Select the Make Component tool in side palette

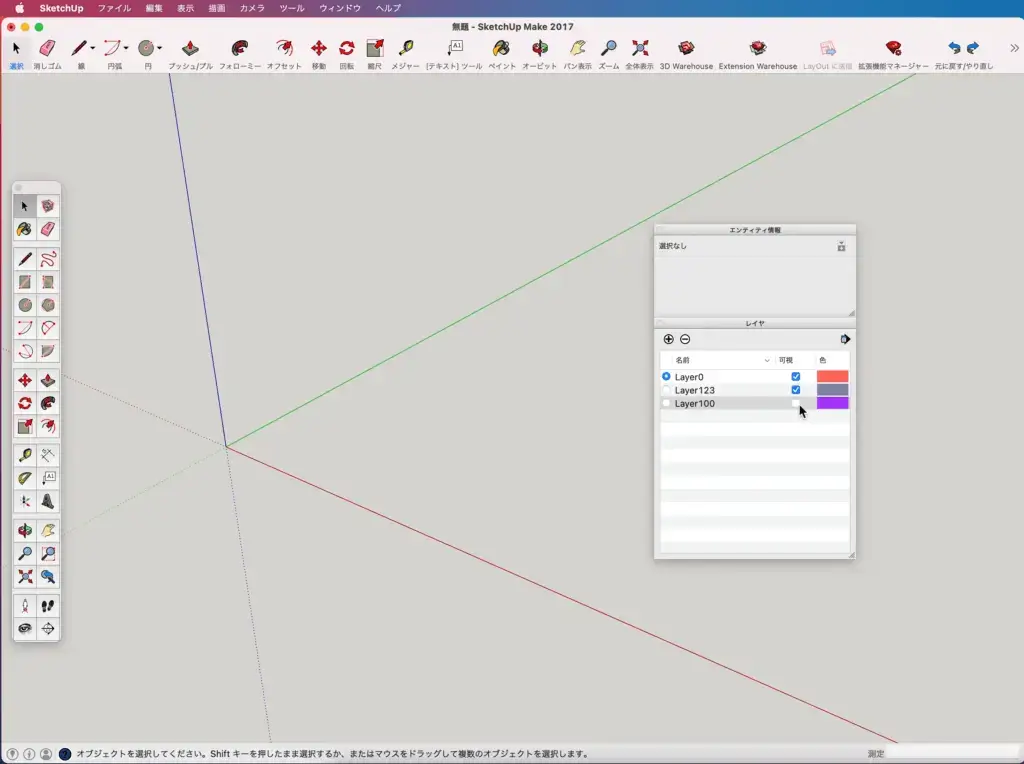48,206
